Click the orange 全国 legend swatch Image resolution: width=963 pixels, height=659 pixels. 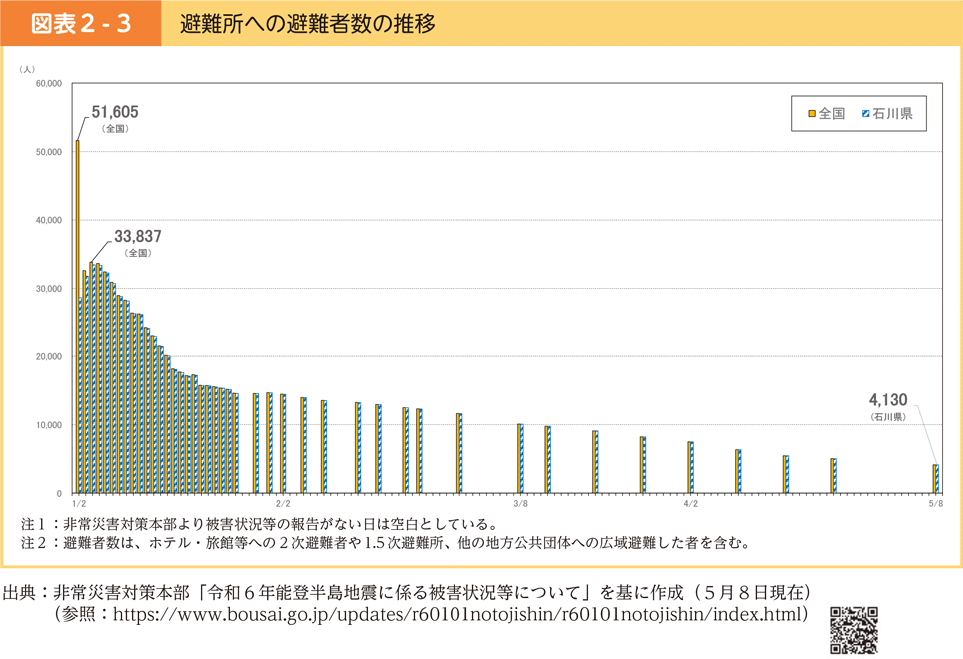812,114
